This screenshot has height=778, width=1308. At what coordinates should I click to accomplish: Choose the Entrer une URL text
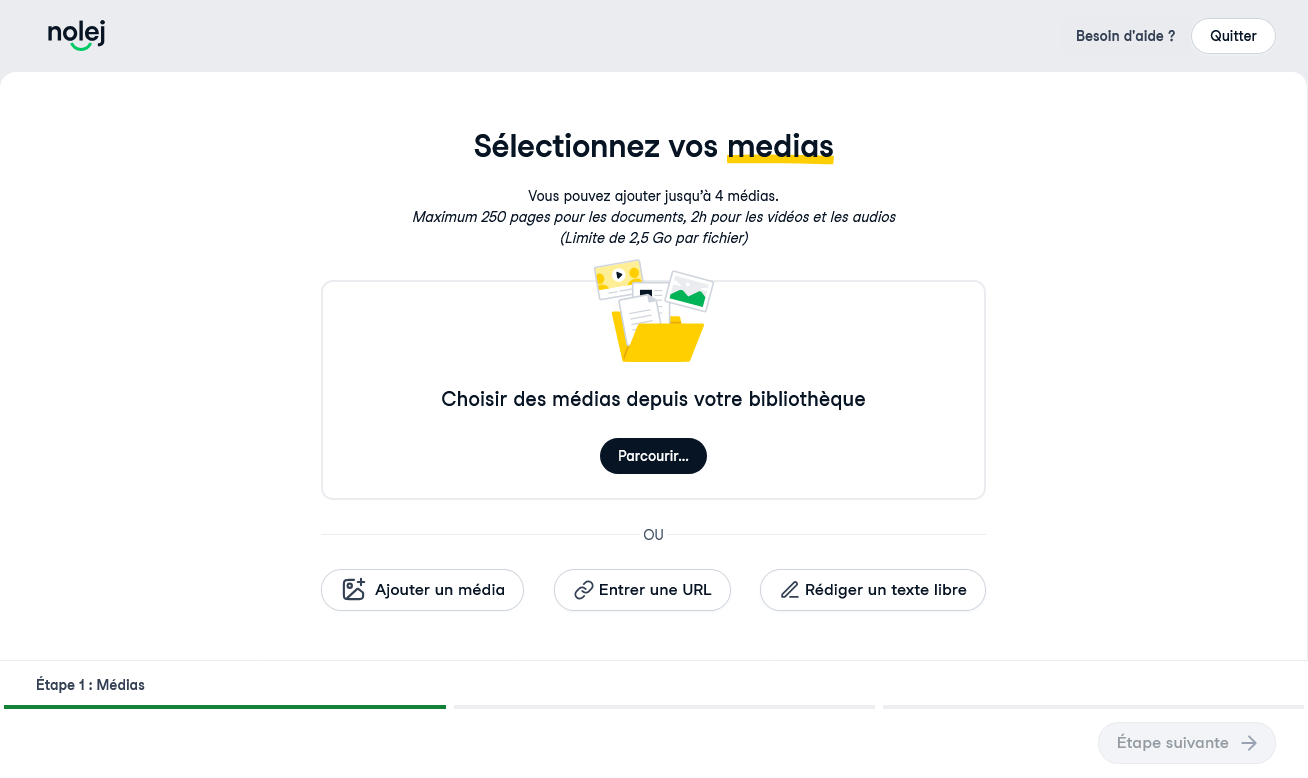pyautogui.click(x=655, y=590)
